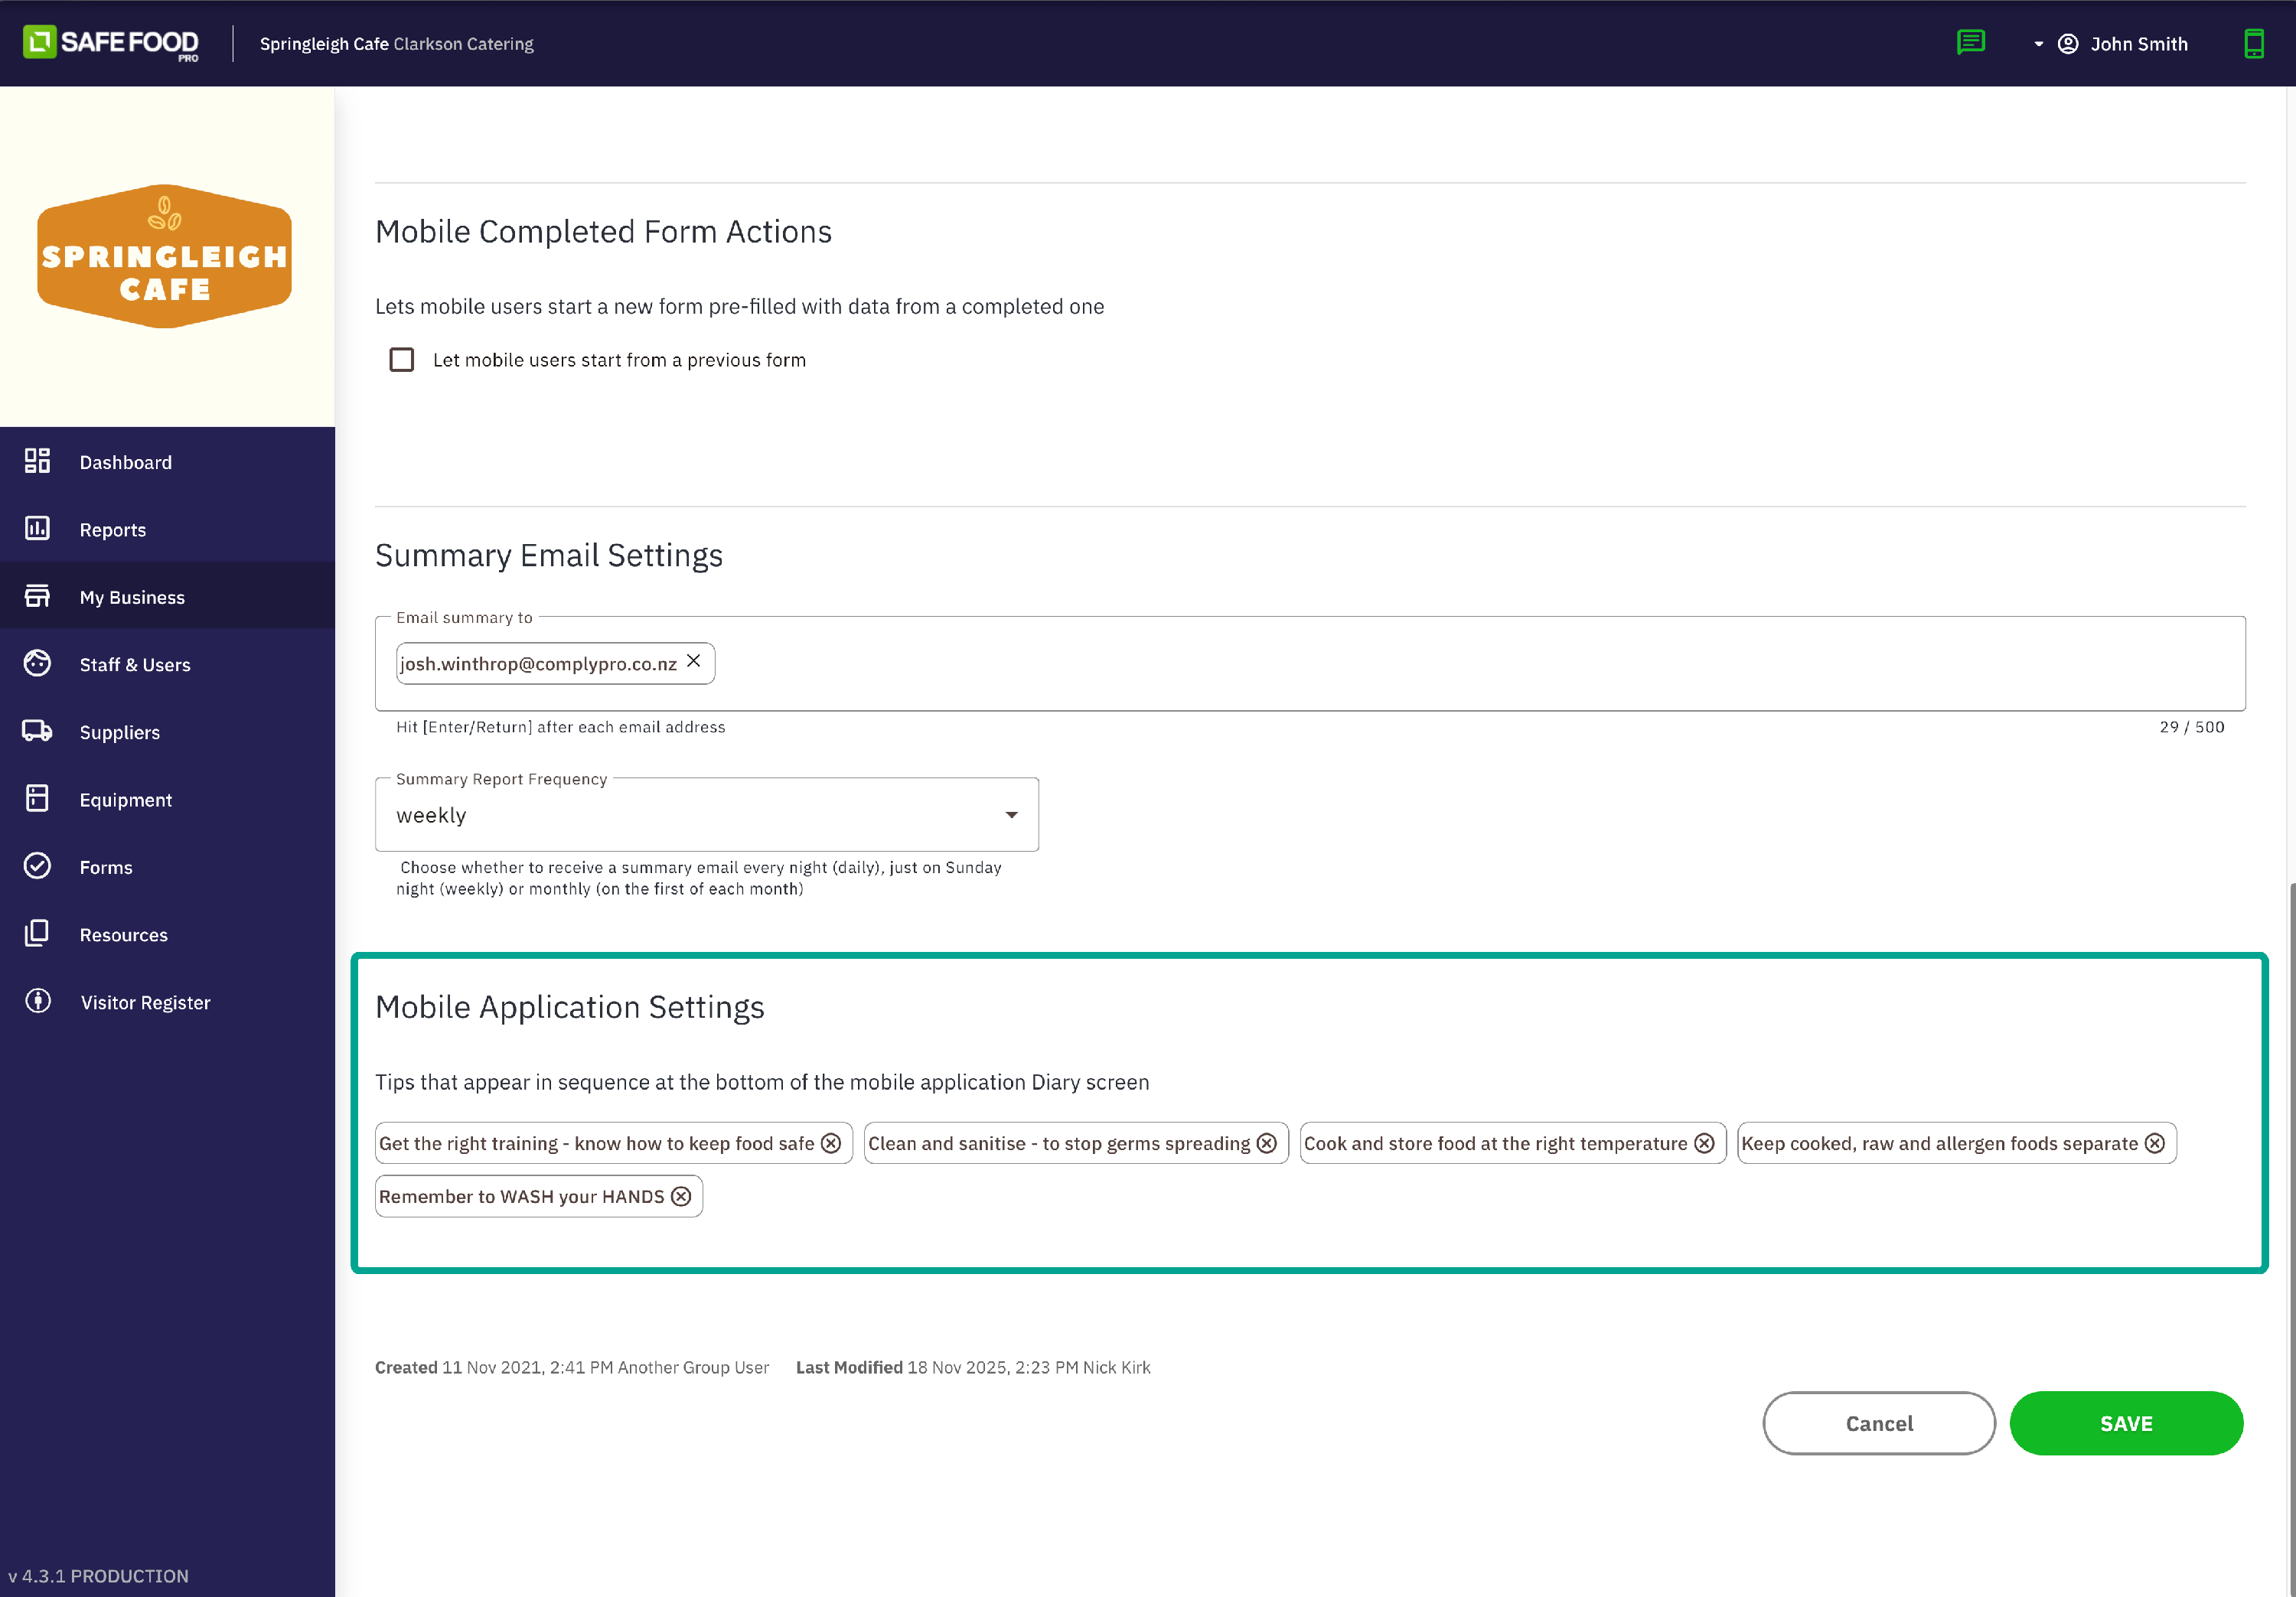Click inside the 'Email summary to' field
The width and height of the screenshot is (2296, 1597).
1400,664
